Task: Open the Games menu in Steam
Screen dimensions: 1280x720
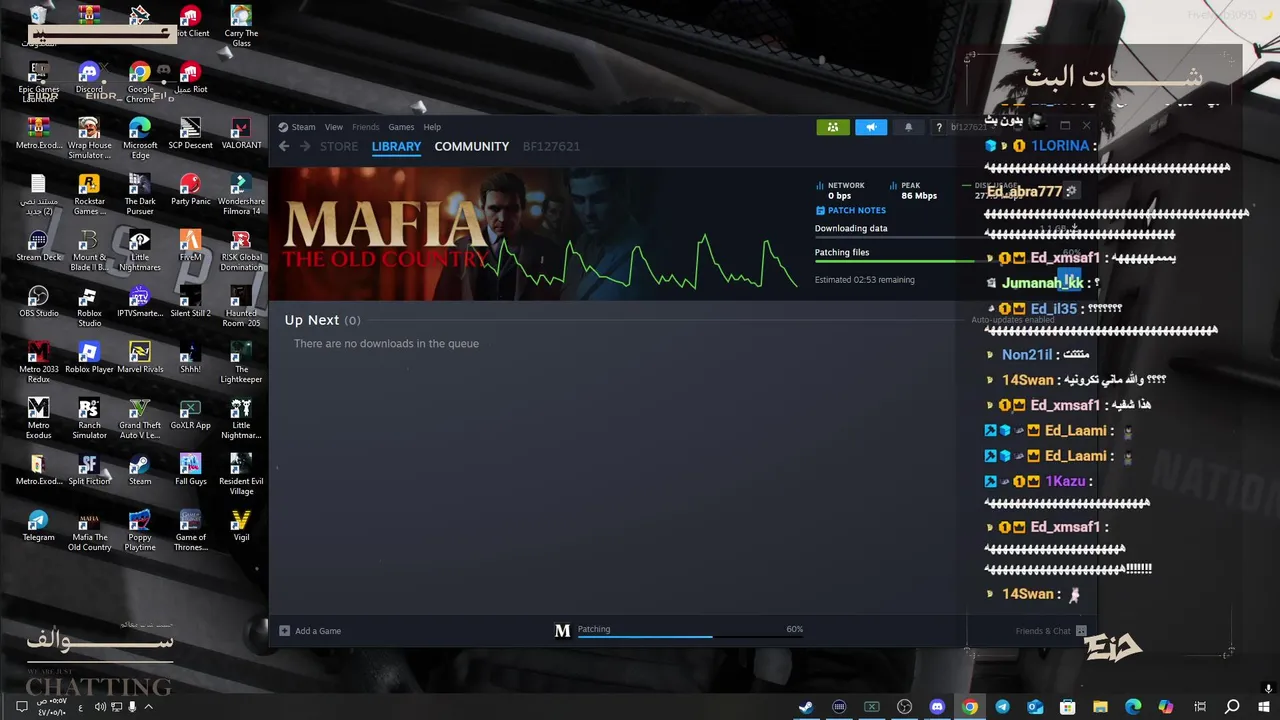Action: [401, 127]
